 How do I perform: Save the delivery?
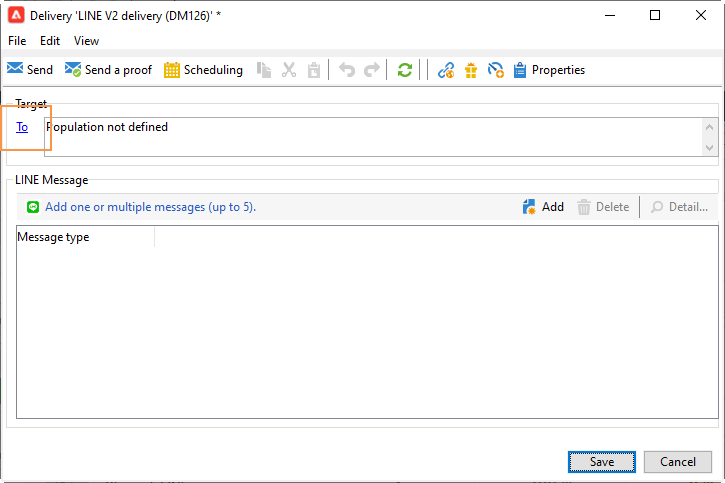click(602, 462)
